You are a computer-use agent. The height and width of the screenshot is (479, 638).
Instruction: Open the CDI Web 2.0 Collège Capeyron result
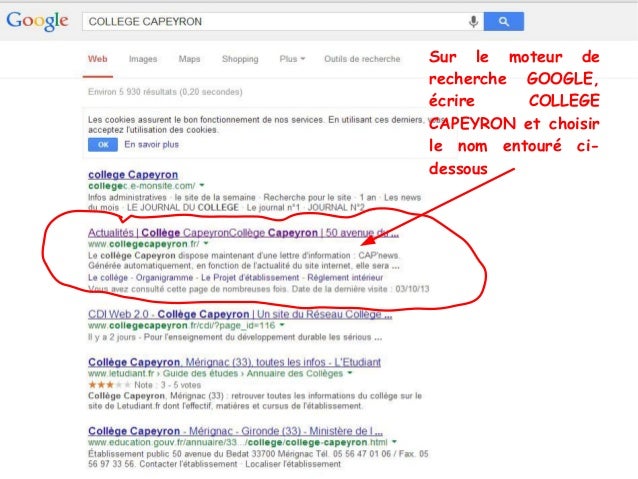(x=240, y=314)
